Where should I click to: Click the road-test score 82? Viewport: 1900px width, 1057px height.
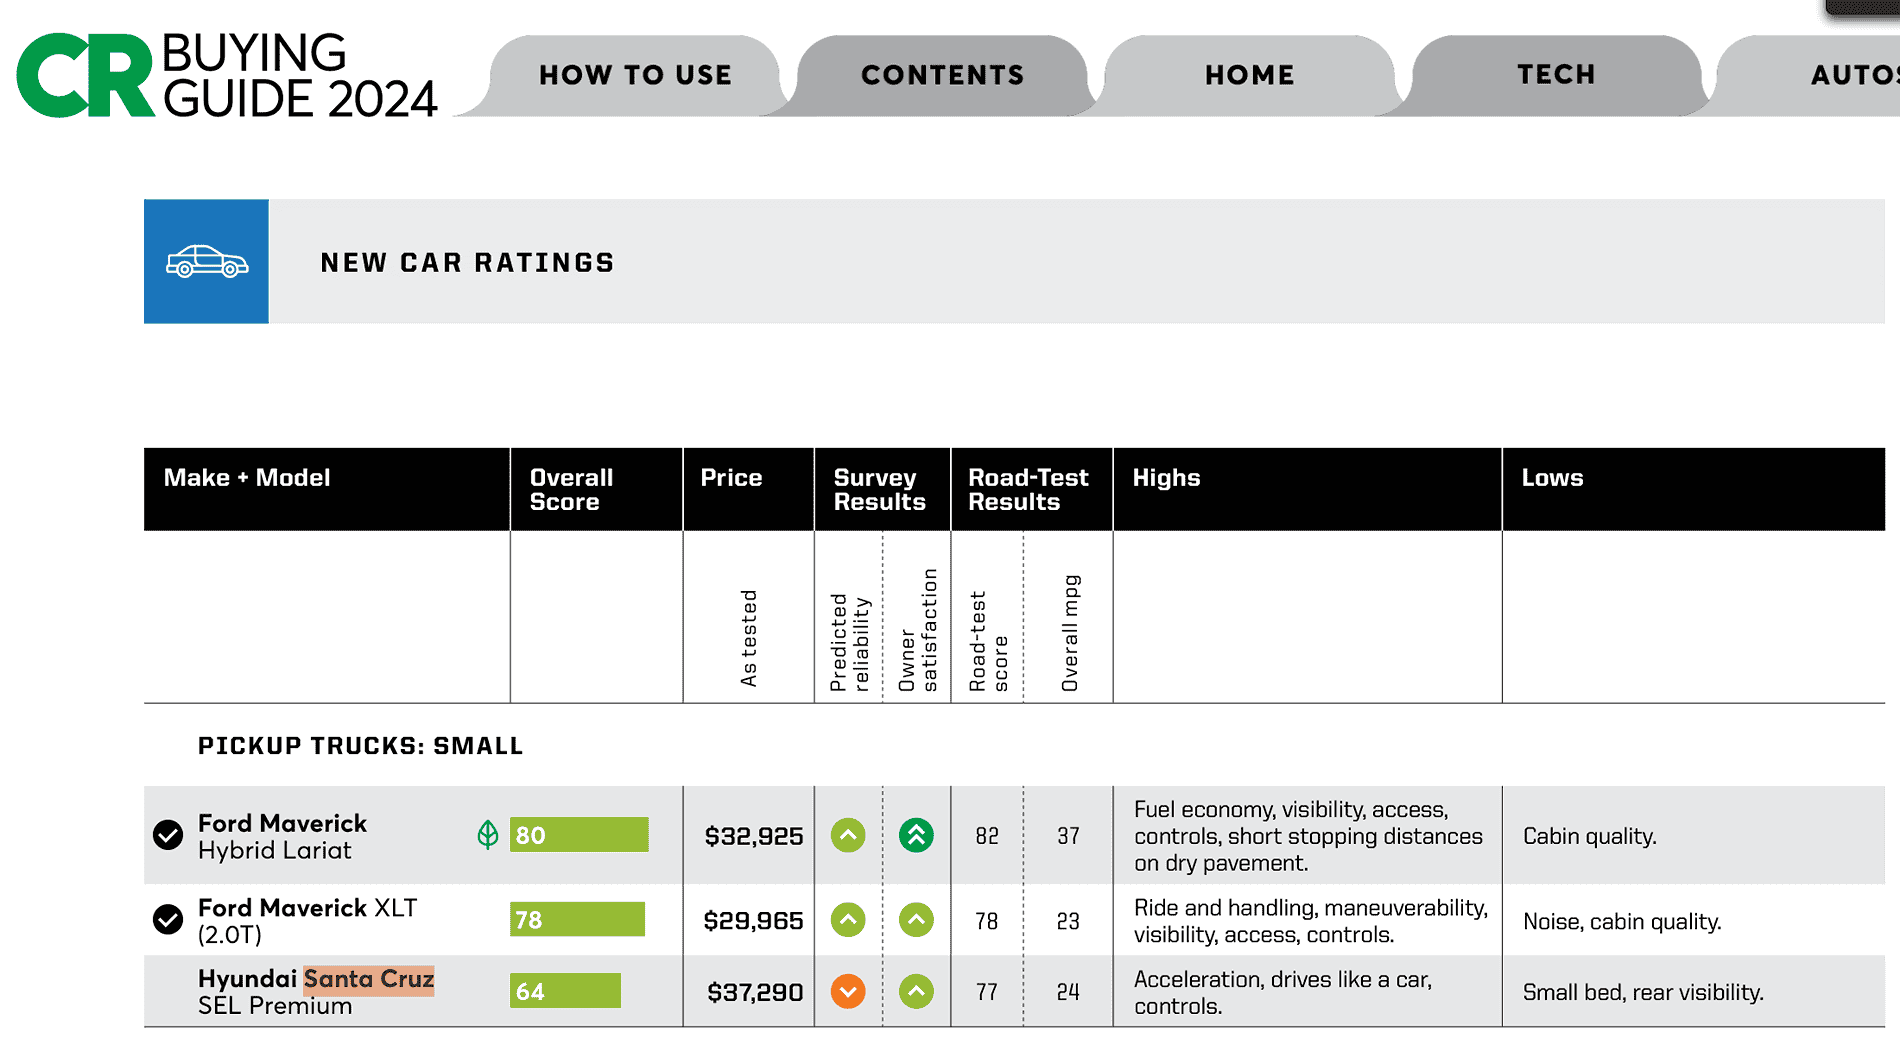pos(987,836)
